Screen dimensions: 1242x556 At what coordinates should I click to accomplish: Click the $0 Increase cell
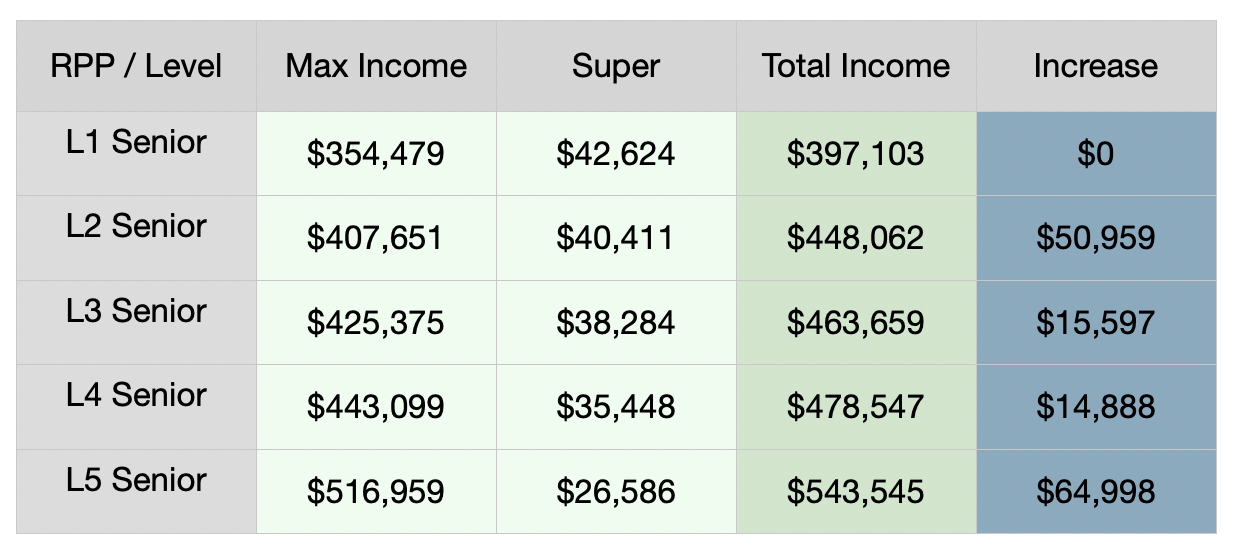1096,154
